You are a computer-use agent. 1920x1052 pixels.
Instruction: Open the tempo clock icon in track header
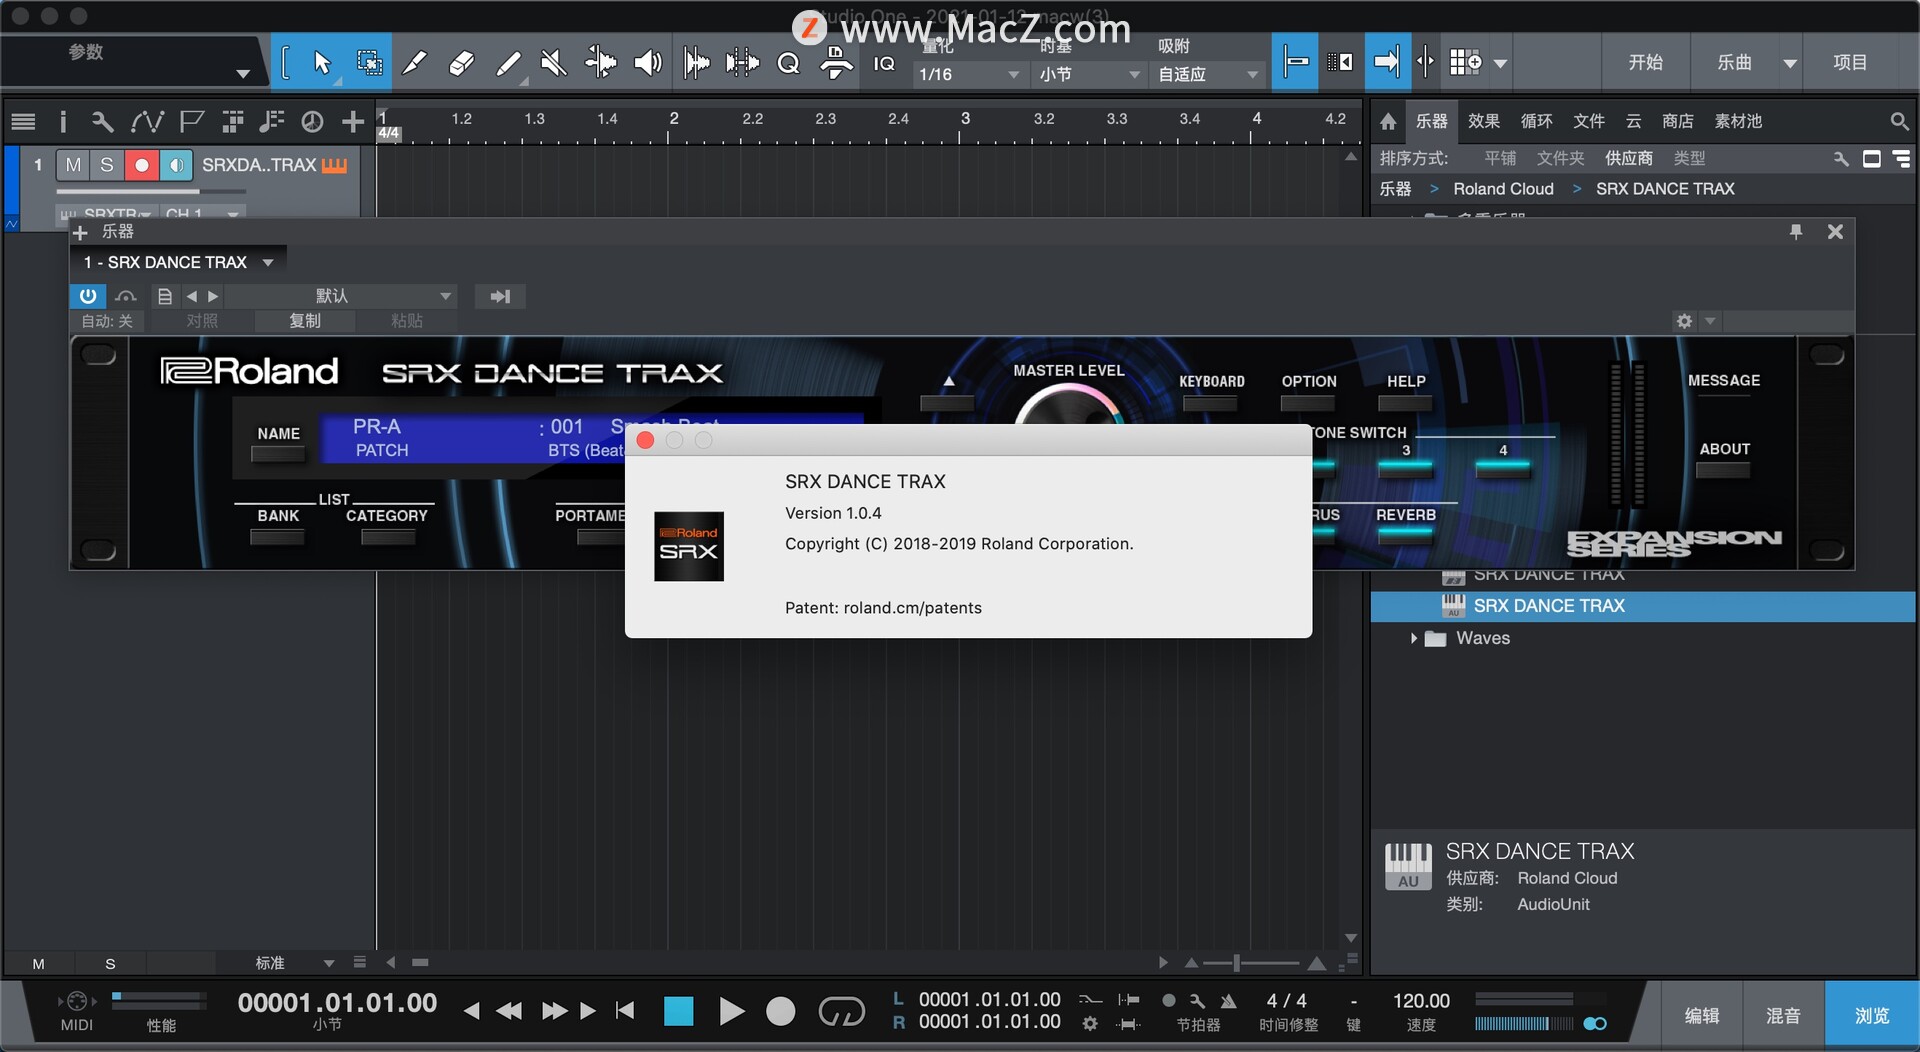[312, 122]
